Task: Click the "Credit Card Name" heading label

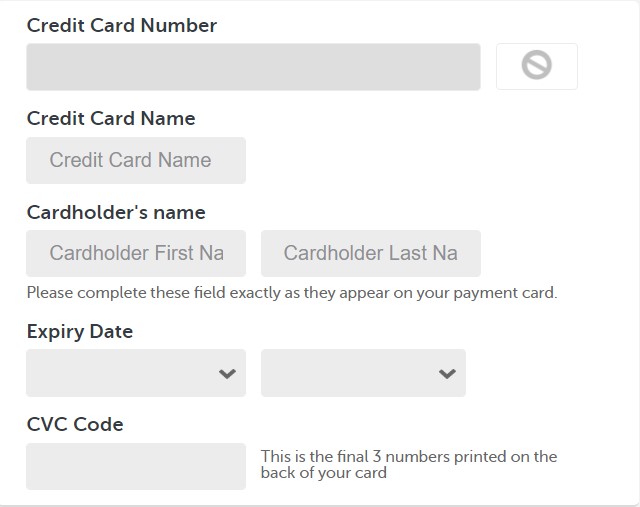Action: click(111, 118)
